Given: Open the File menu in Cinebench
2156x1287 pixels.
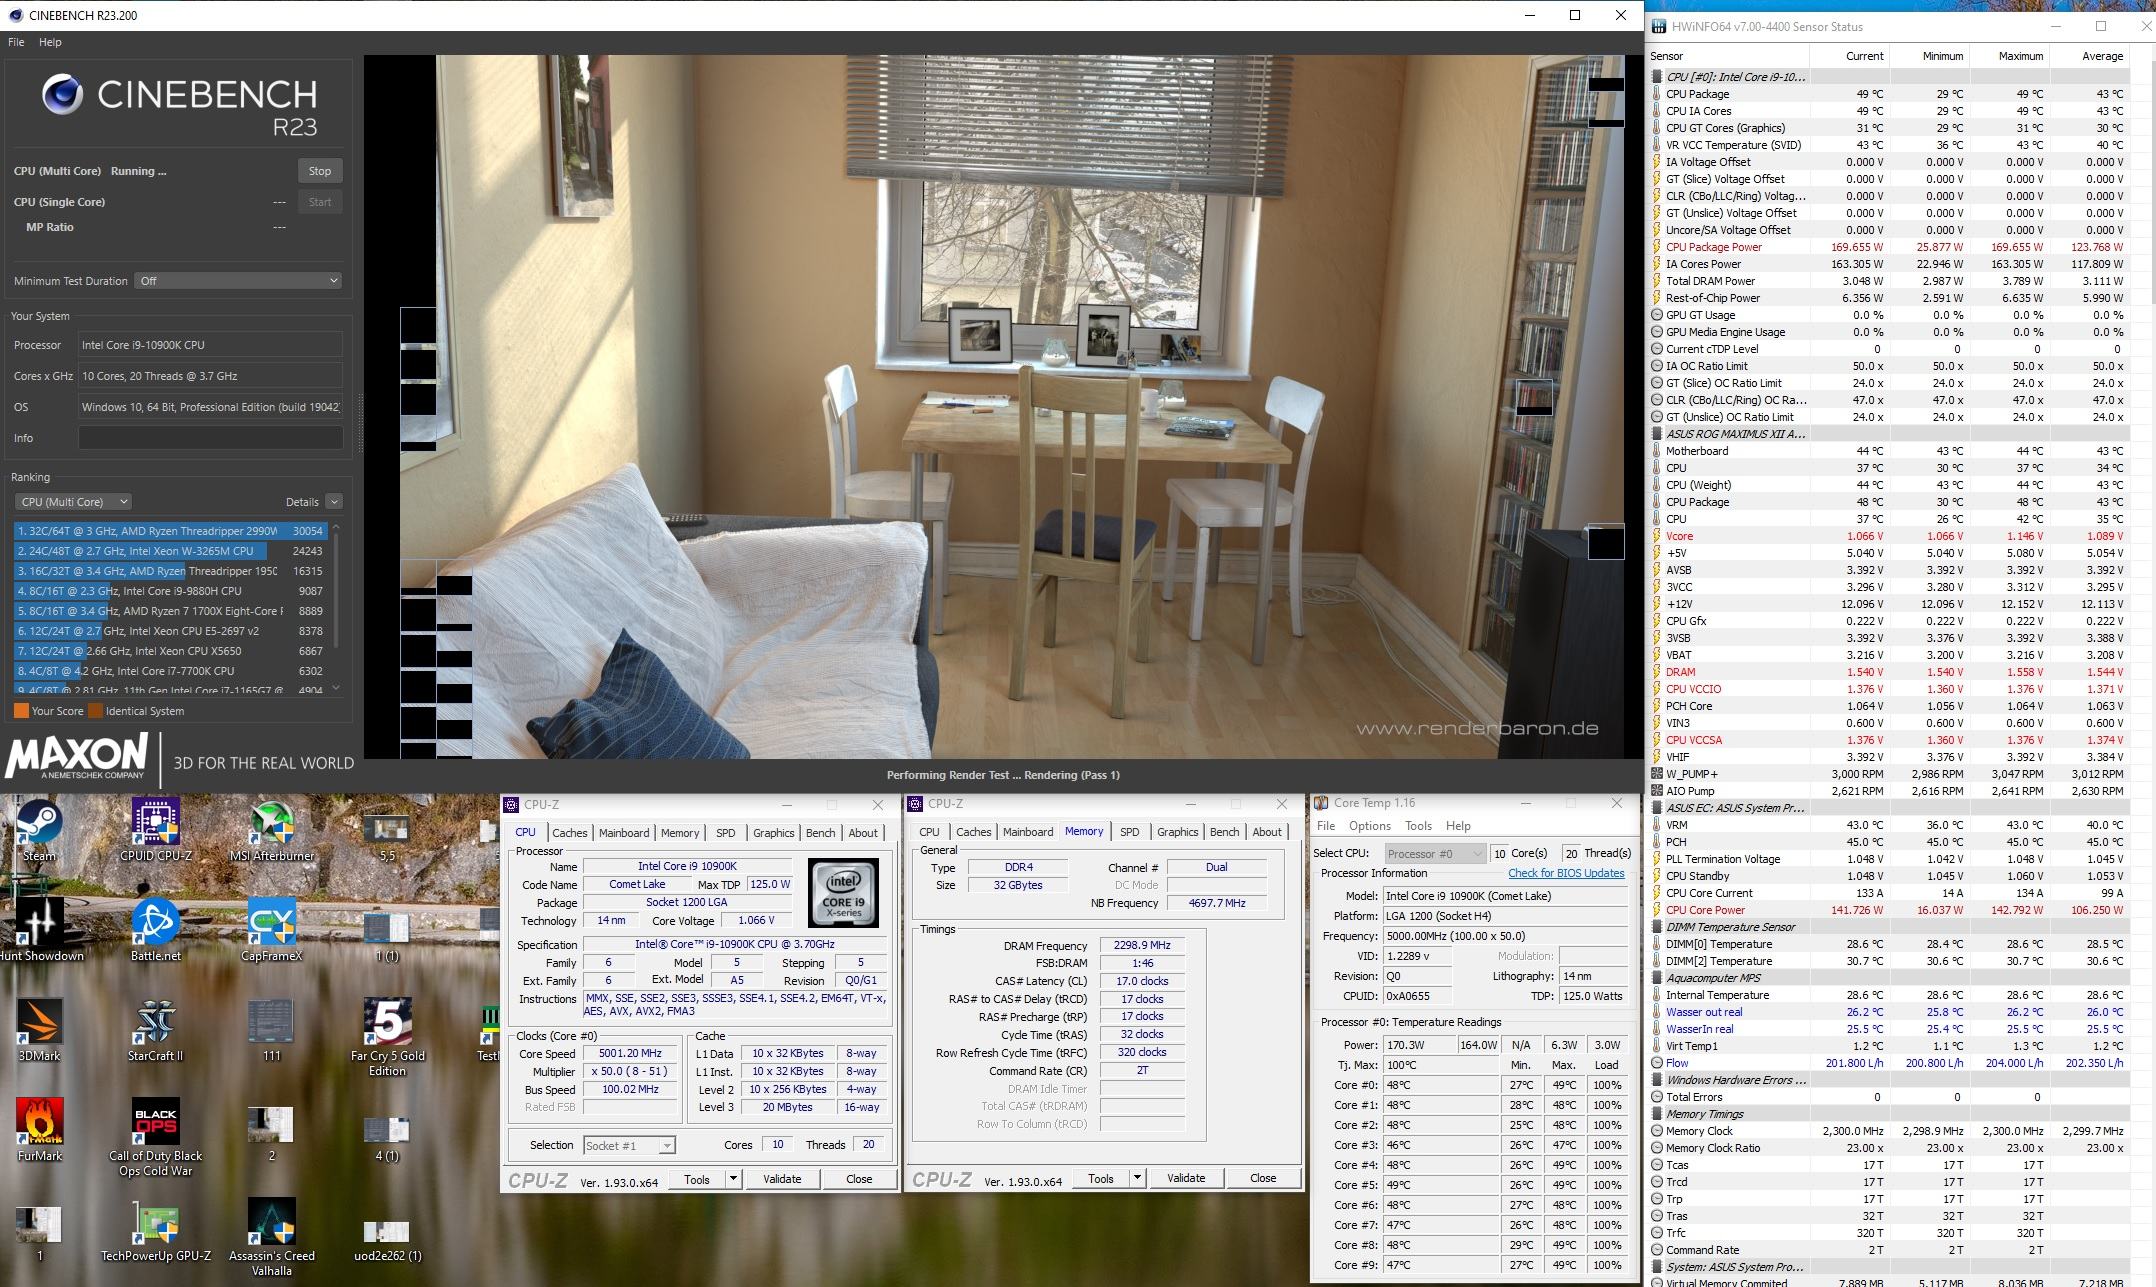Looking at the screenshot, I should pyautogui.click(x=16, y=42).
